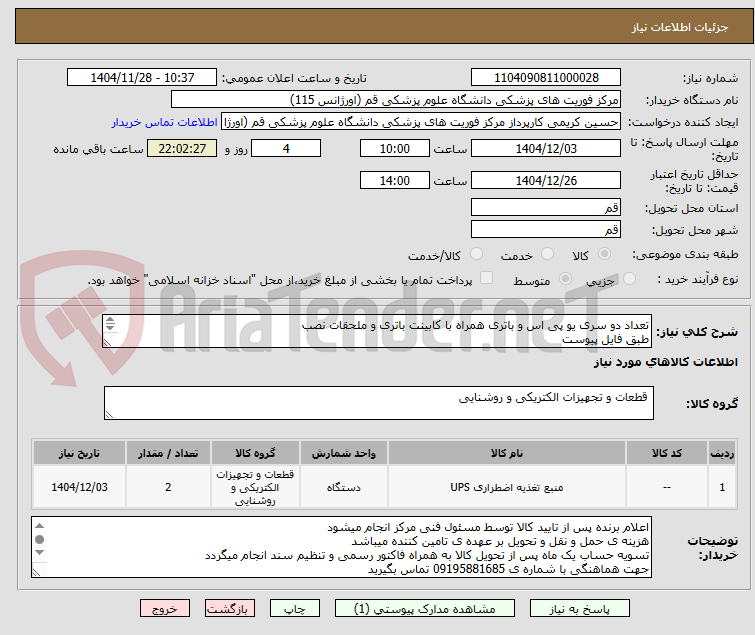Click up arrow in شرح کلی نیاز scrollbar
755x635 pixels.
click(x=110, y=320)
